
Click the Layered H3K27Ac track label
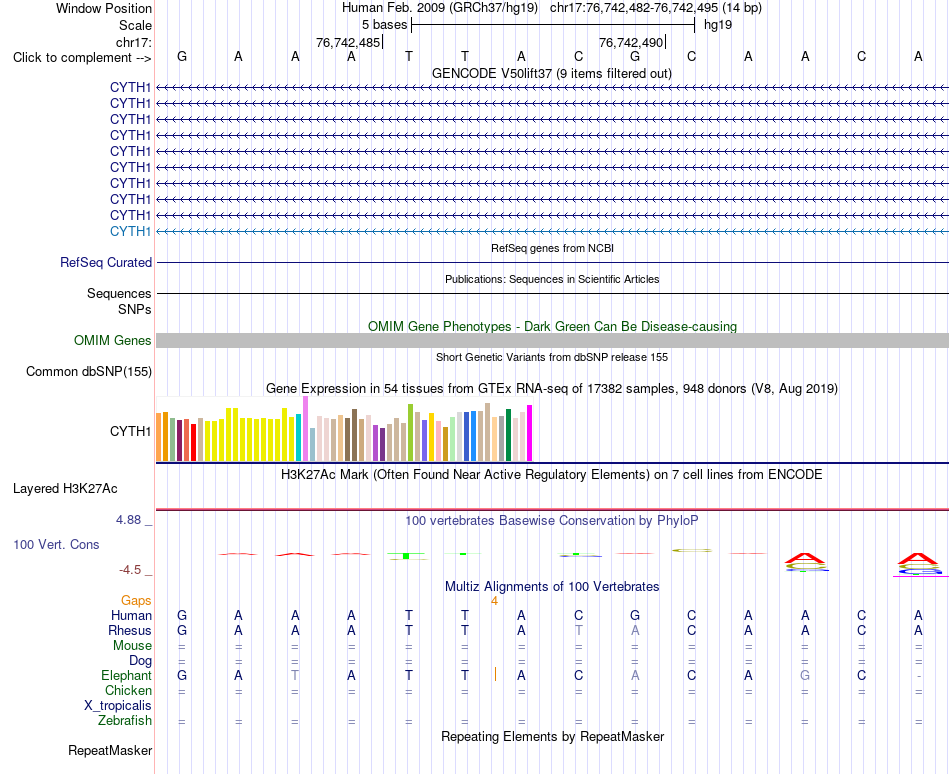[x=65, y=489]
